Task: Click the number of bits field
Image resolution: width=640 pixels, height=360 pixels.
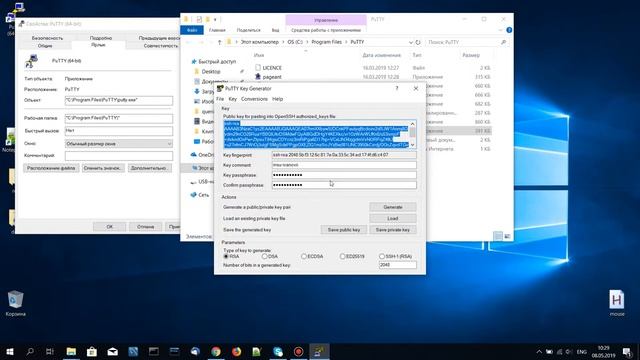Action: pyautogui.click(x=398, y=265)
